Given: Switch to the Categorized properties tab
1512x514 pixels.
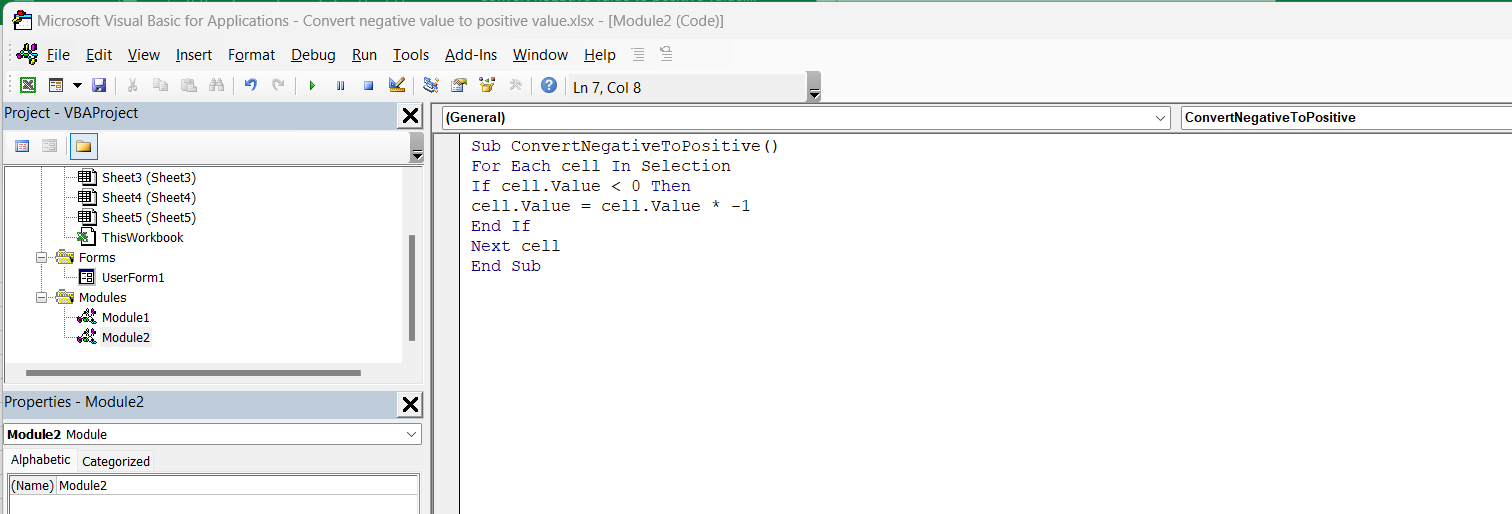Looking at the screenshot, I should click(116, 461).
